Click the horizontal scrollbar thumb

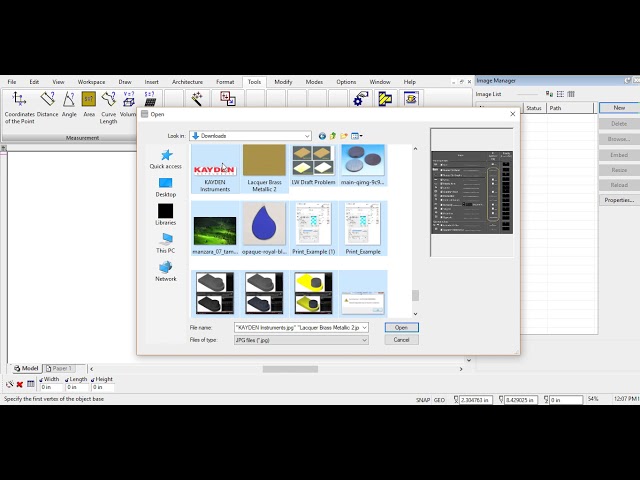pos(290,369)
